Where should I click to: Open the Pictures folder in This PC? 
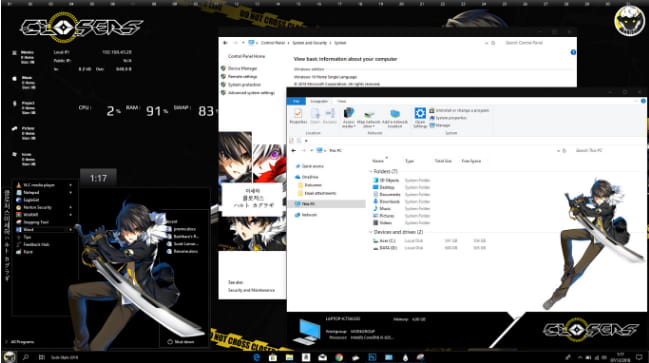point(384,216)
